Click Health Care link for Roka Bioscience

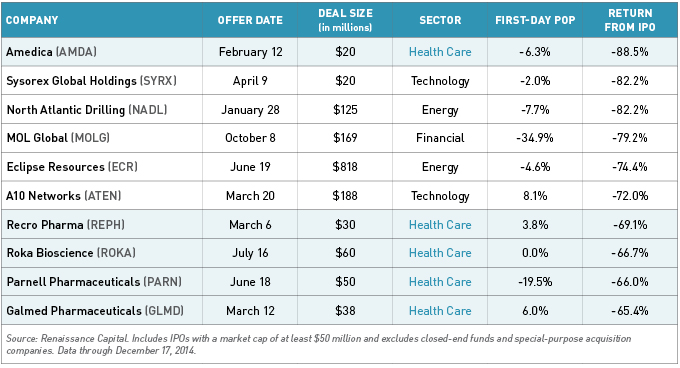point(440,253)
